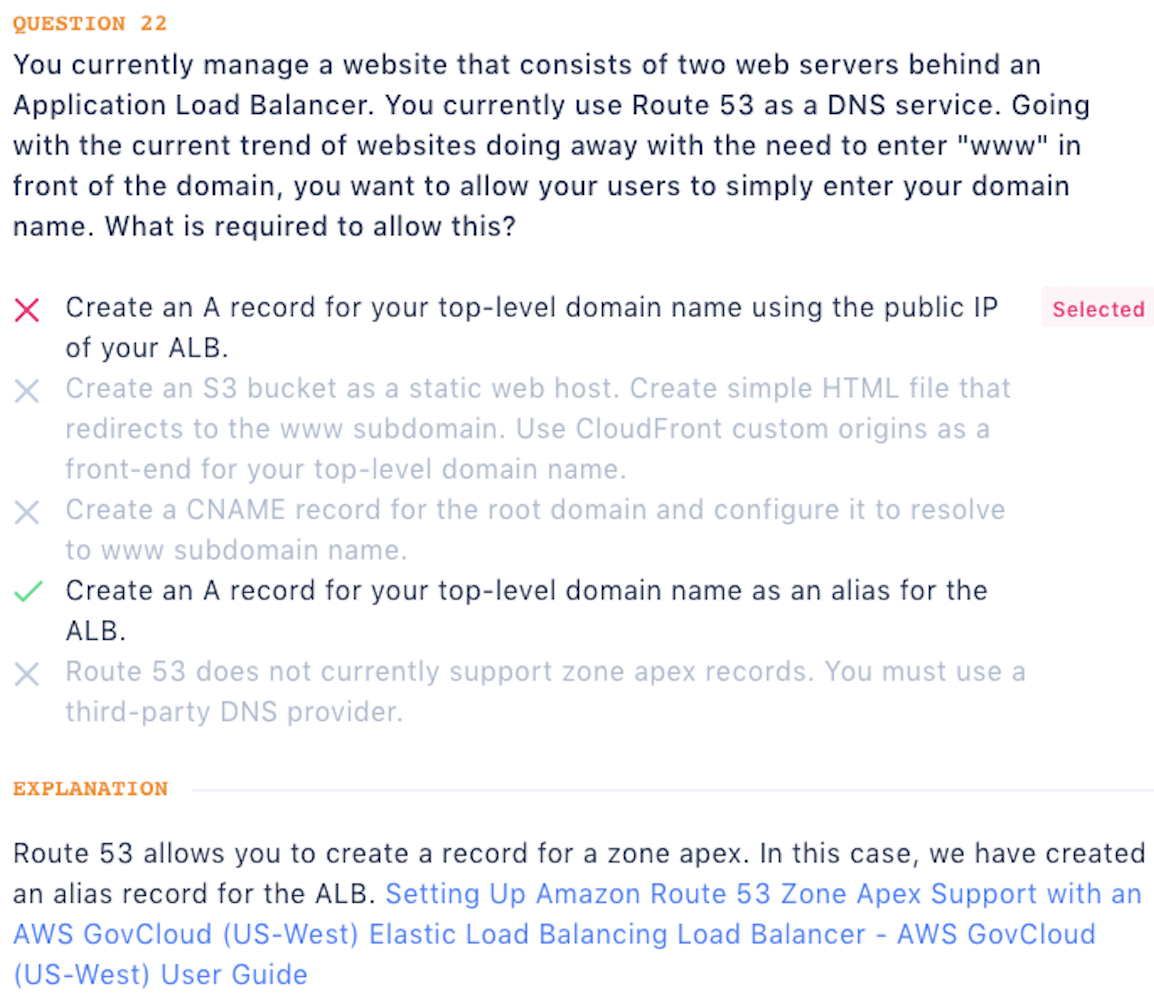Click the green checkmark beside the alias answer
The width and height of the screenshot is (1154, 1004).
click(x=28, y=593)
